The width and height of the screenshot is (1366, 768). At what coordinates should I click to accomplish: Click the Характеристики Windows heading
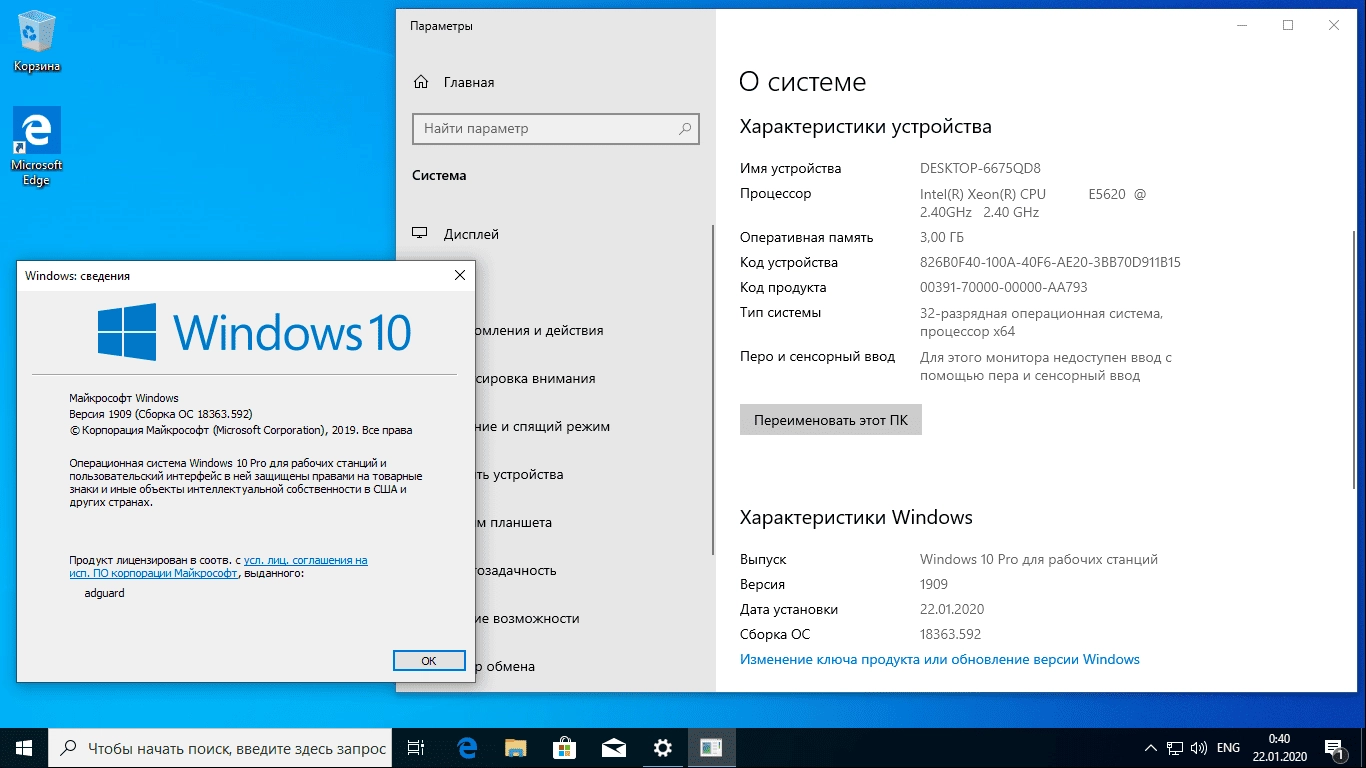pyautogui.click(x=856, y=517)
